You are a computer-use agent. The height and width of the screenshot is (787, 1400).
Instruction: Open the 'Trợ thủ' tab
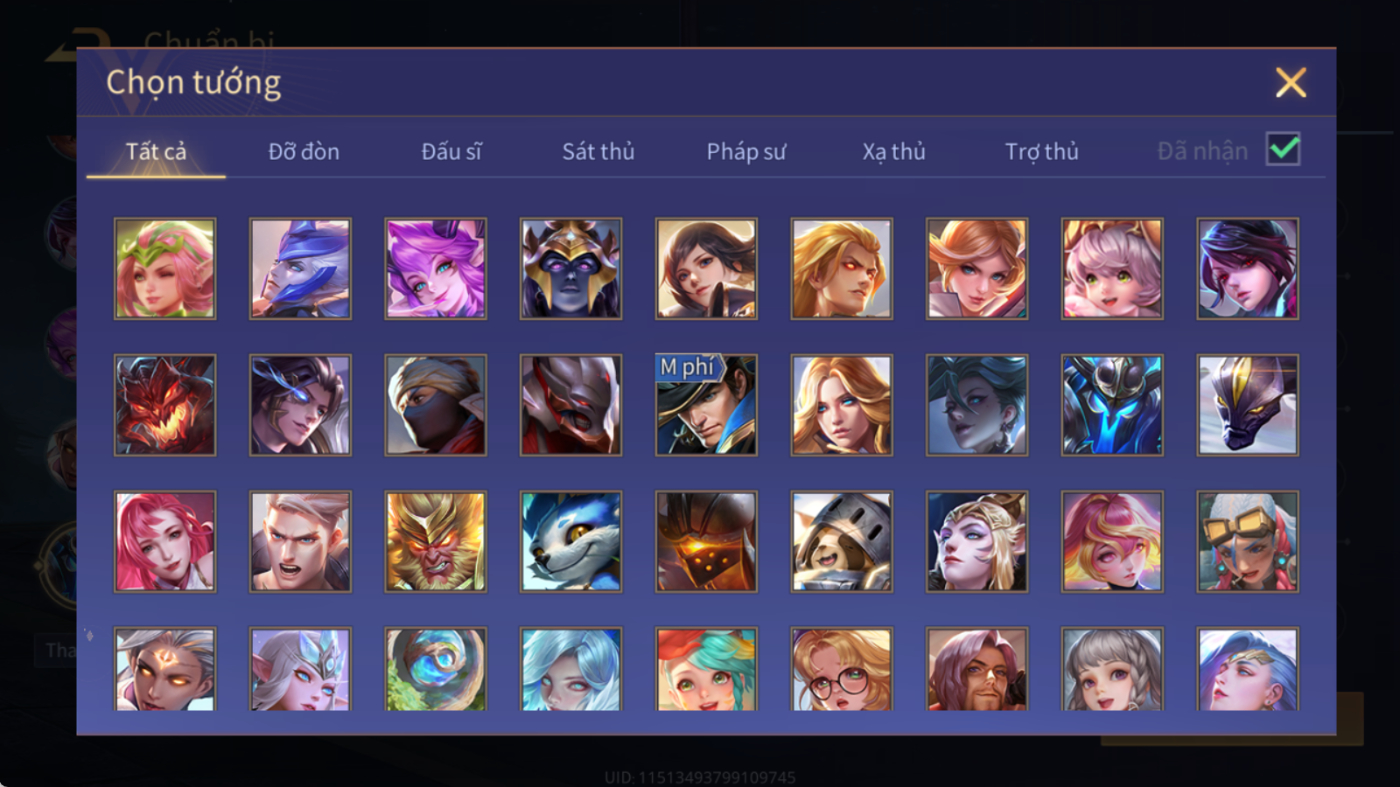click(1042, 152)
